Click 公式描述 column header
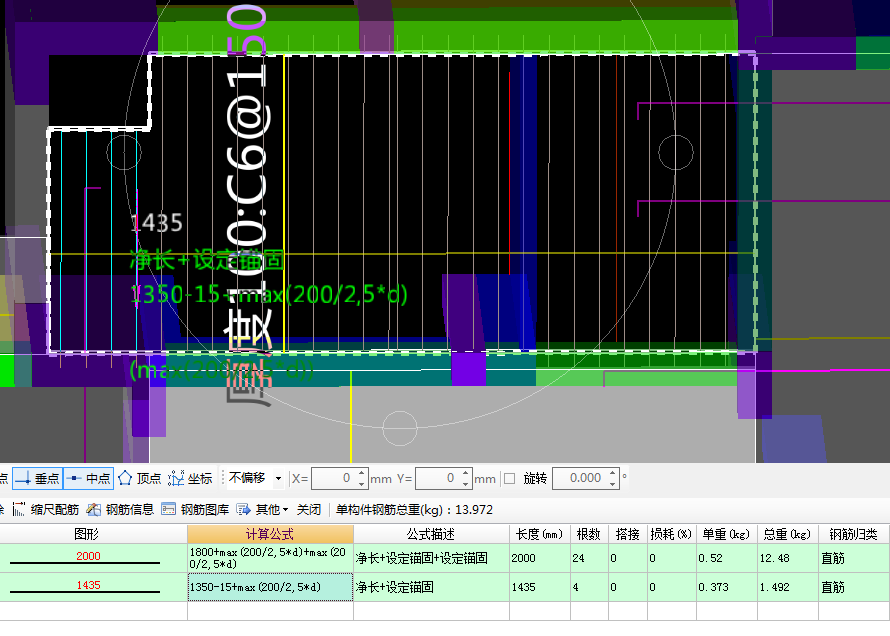This screenshot has width=890, height=636. tap(430, 534)
